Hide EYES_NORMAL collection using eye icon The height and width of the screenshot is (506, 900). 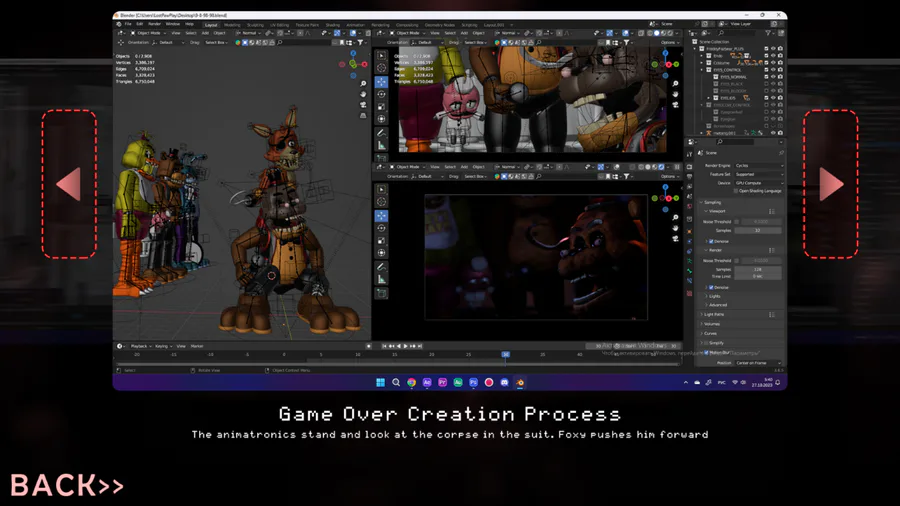click(773, 77)
